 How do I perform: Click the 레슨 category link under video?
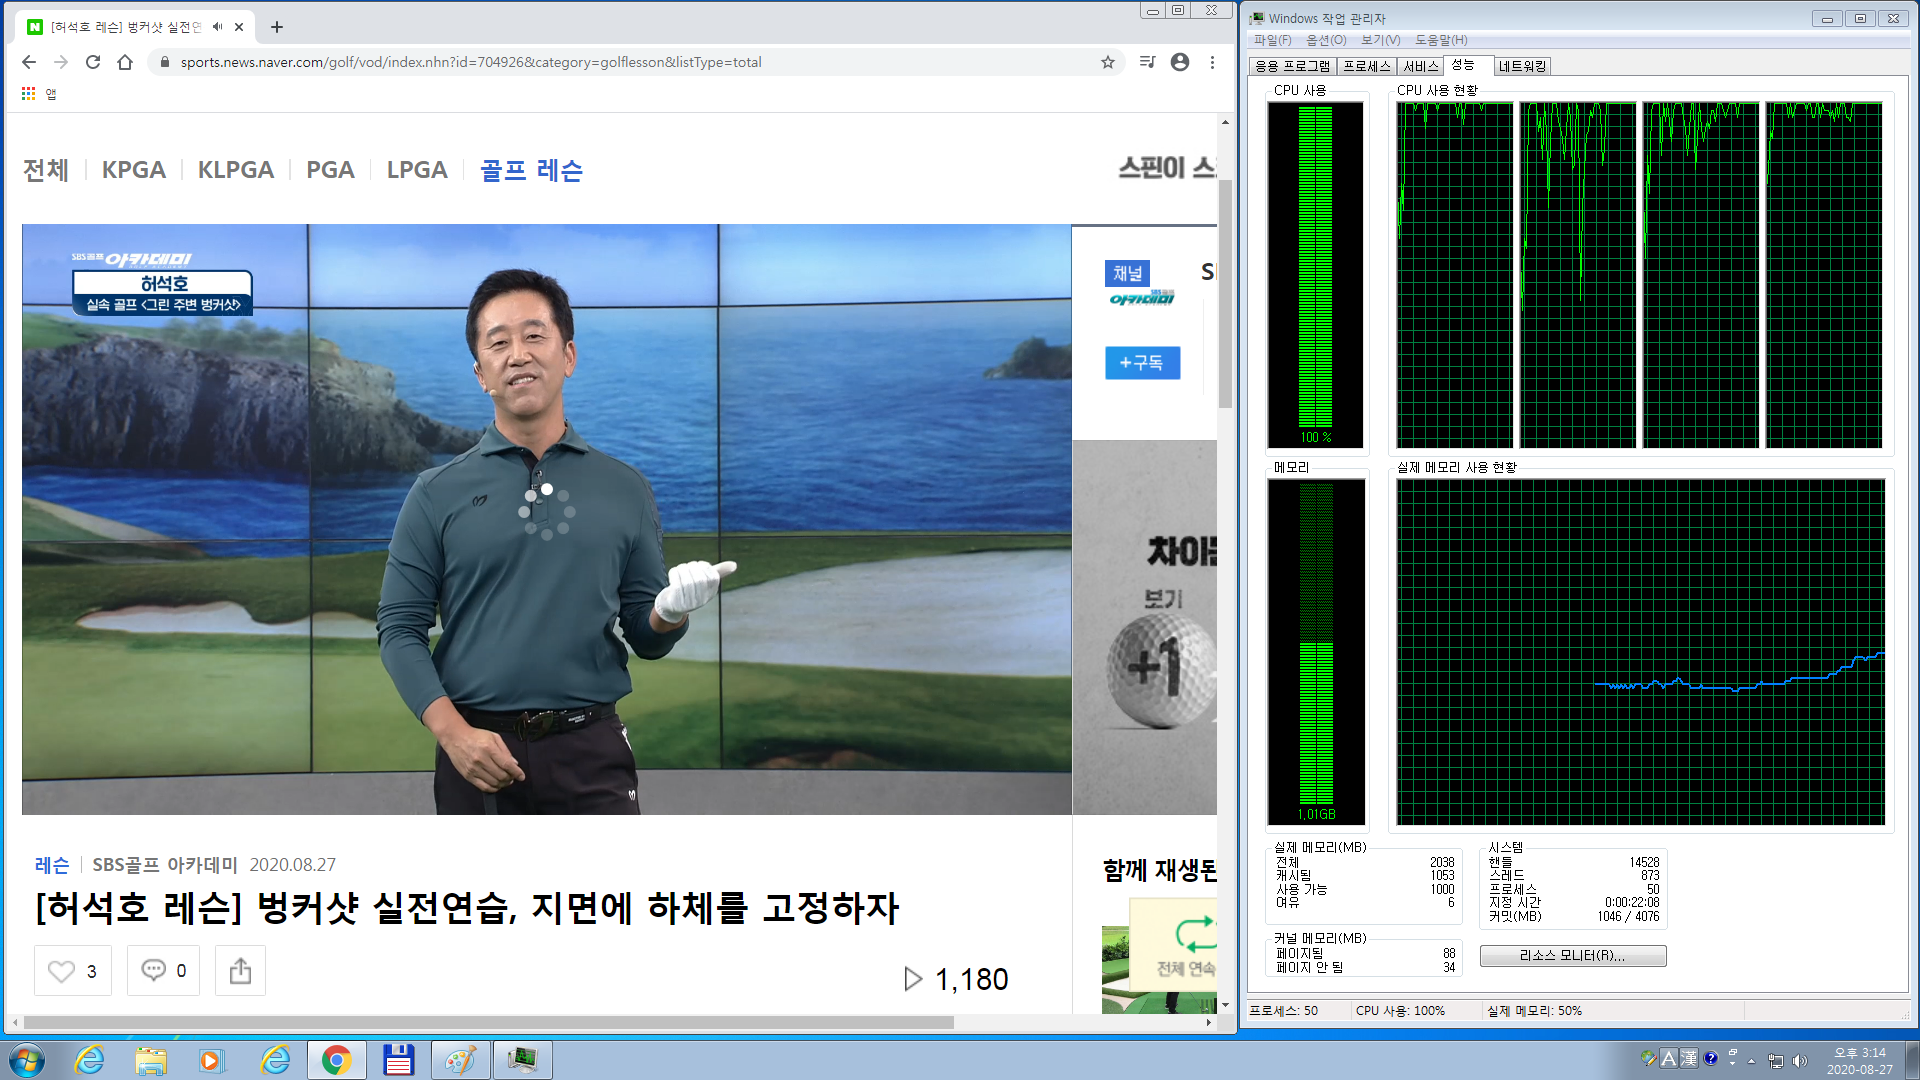pos(52,865)
